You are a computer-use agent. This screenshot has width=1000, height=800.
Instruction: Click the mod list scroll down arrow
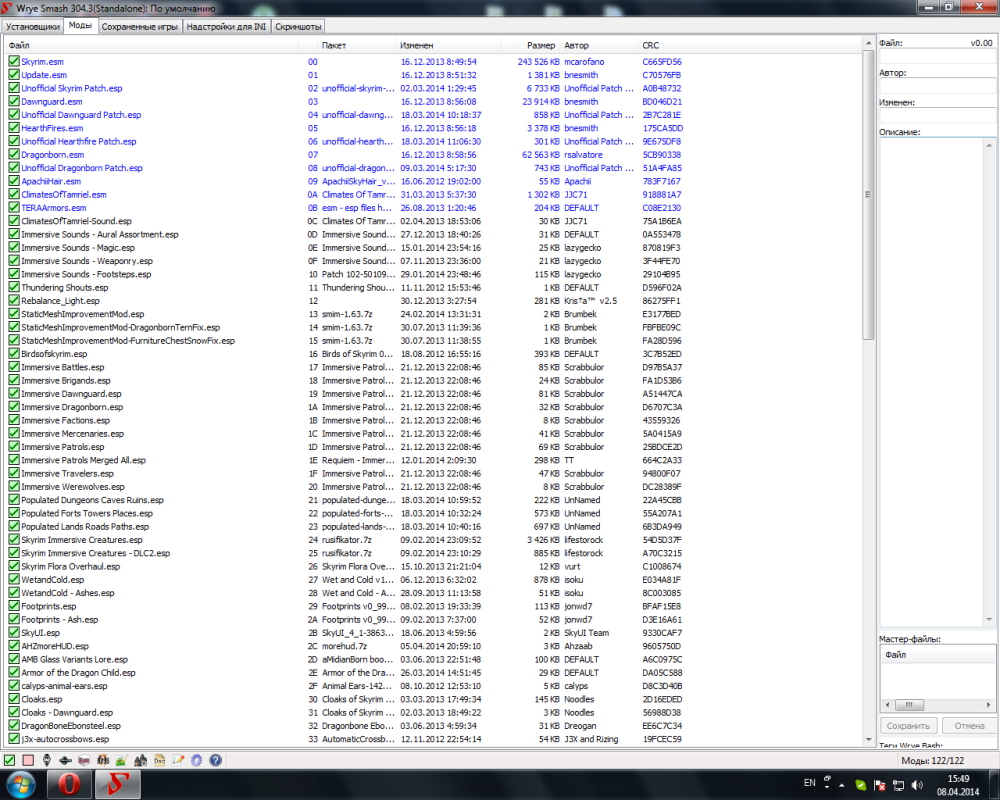[x=868, y=740]
